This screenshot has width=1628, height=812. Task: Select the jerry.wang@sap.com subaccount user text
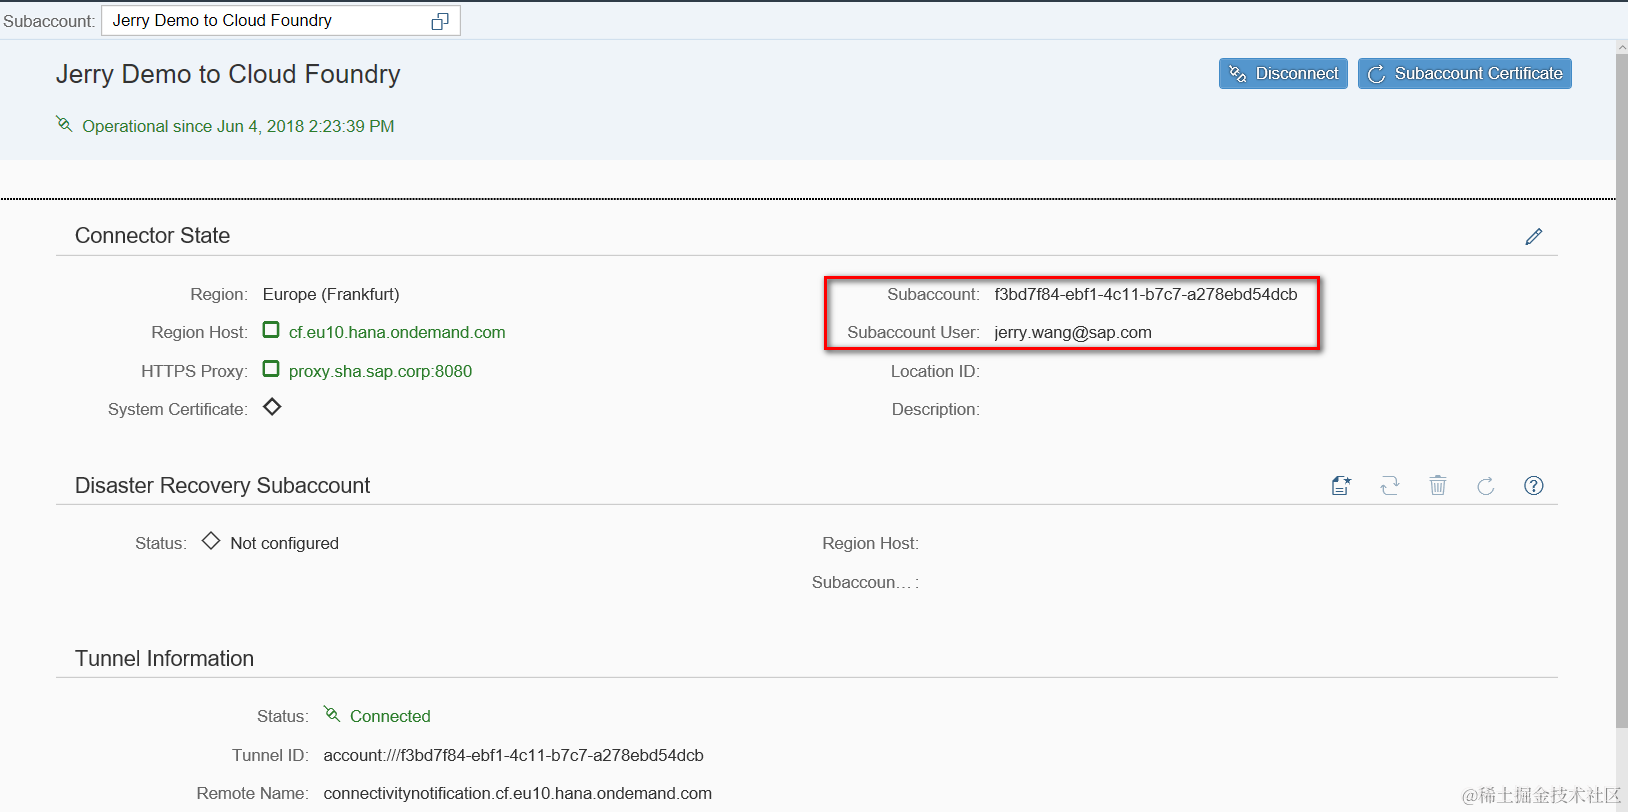pyautogui.click(x=1073, y=332)
